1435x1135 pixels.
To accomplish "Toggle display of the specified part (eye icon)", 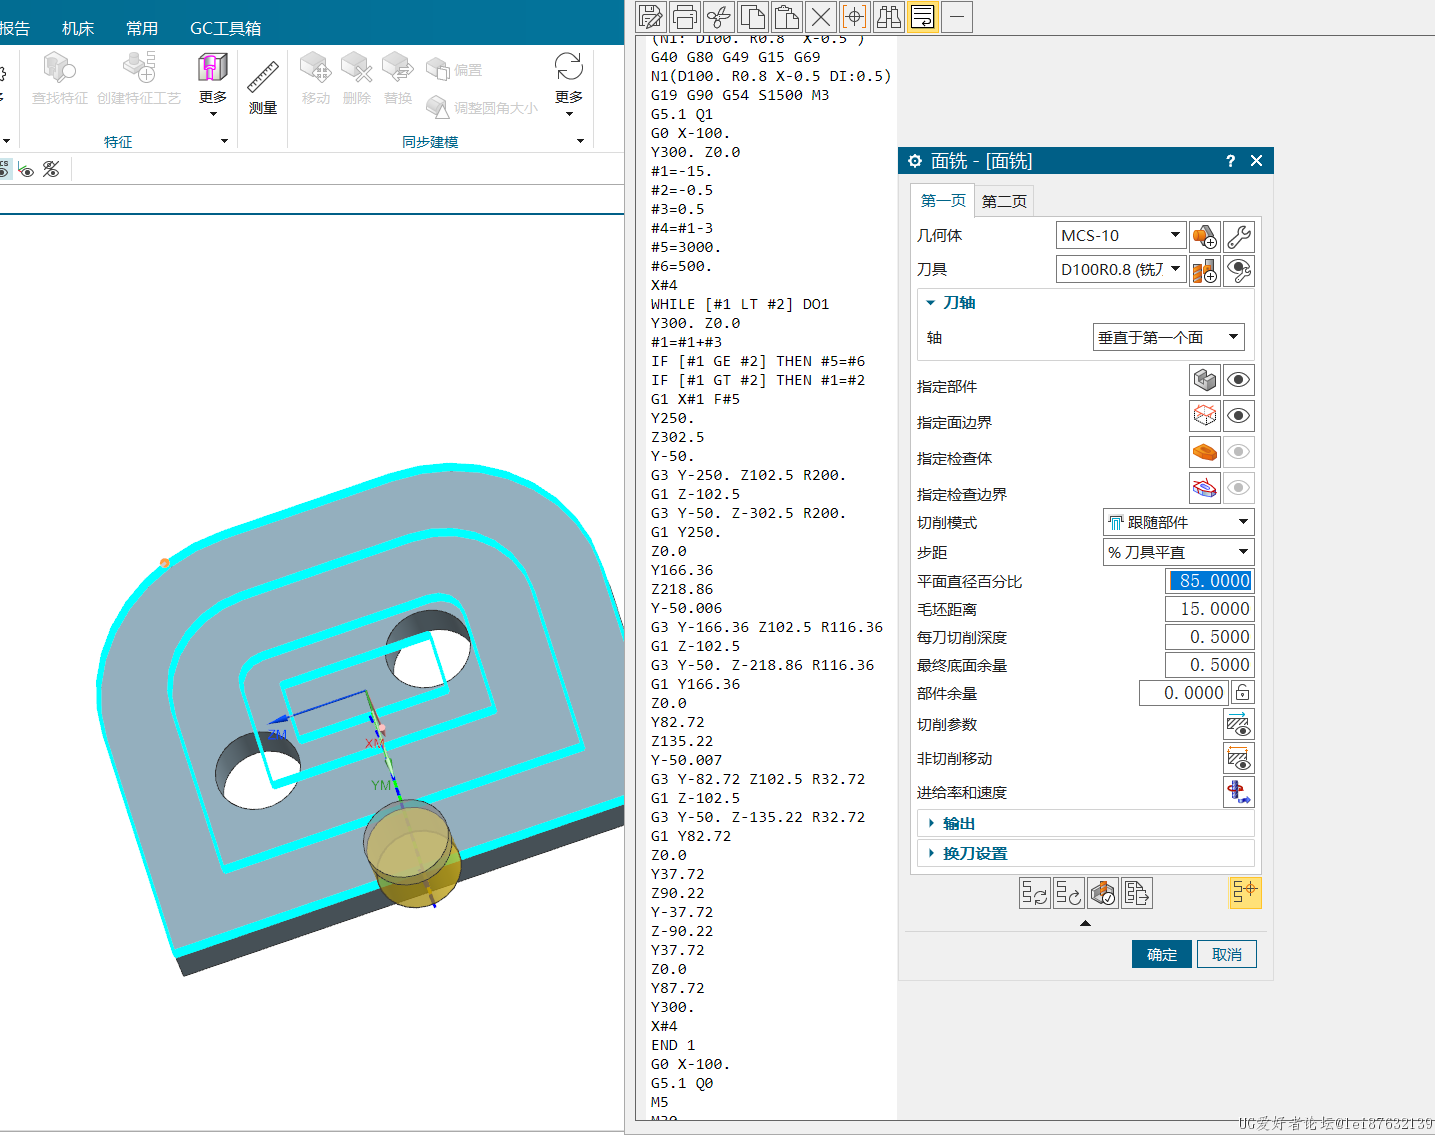I will 1239,380.
